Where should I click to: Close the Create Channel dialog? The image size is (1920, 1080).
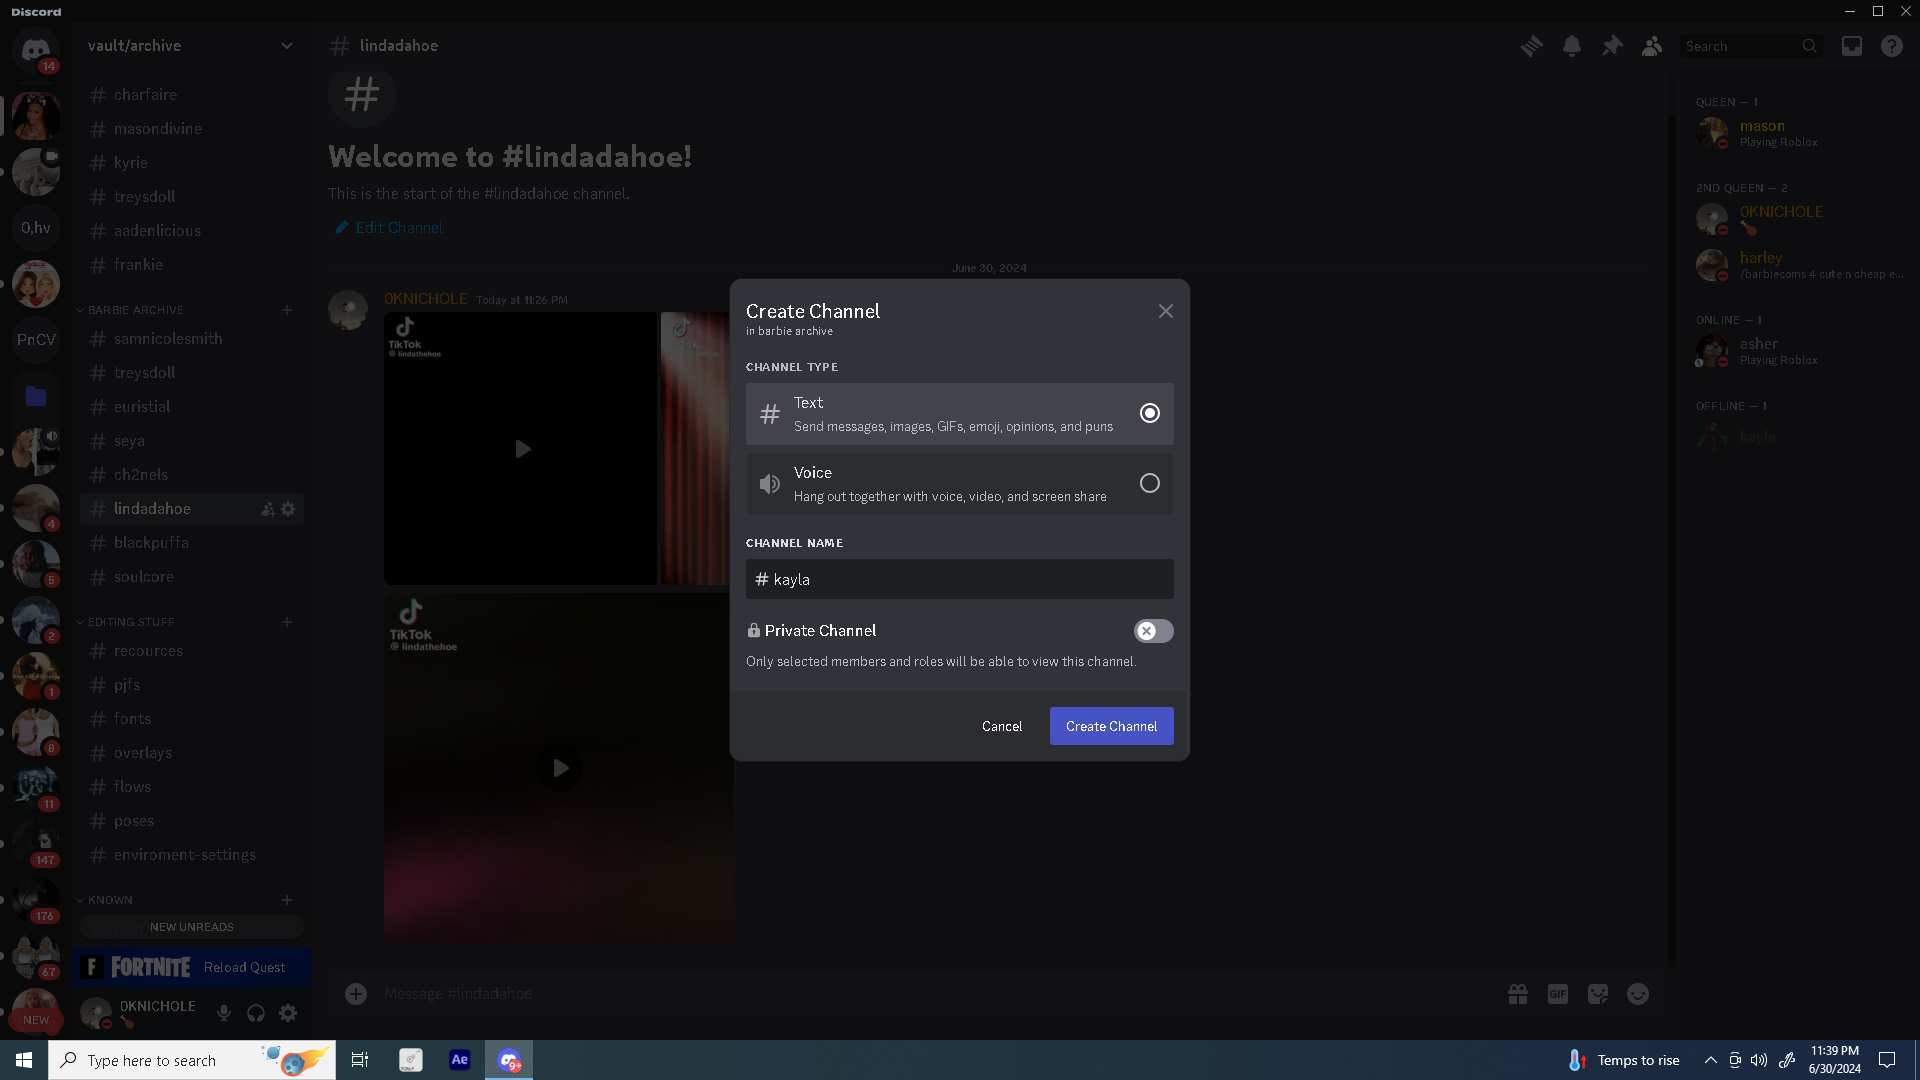(1166, 311)
